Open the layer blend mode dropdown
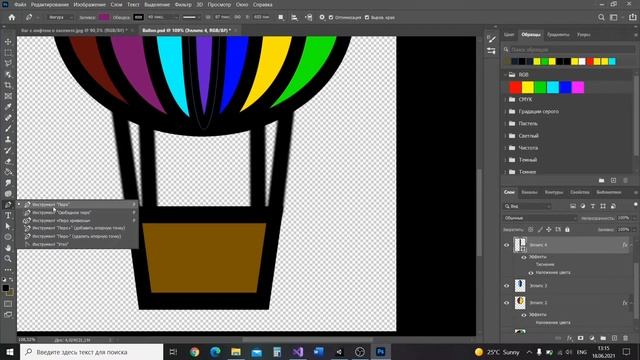The width and height of the screenshot is (640, 360). pos(540,218)
